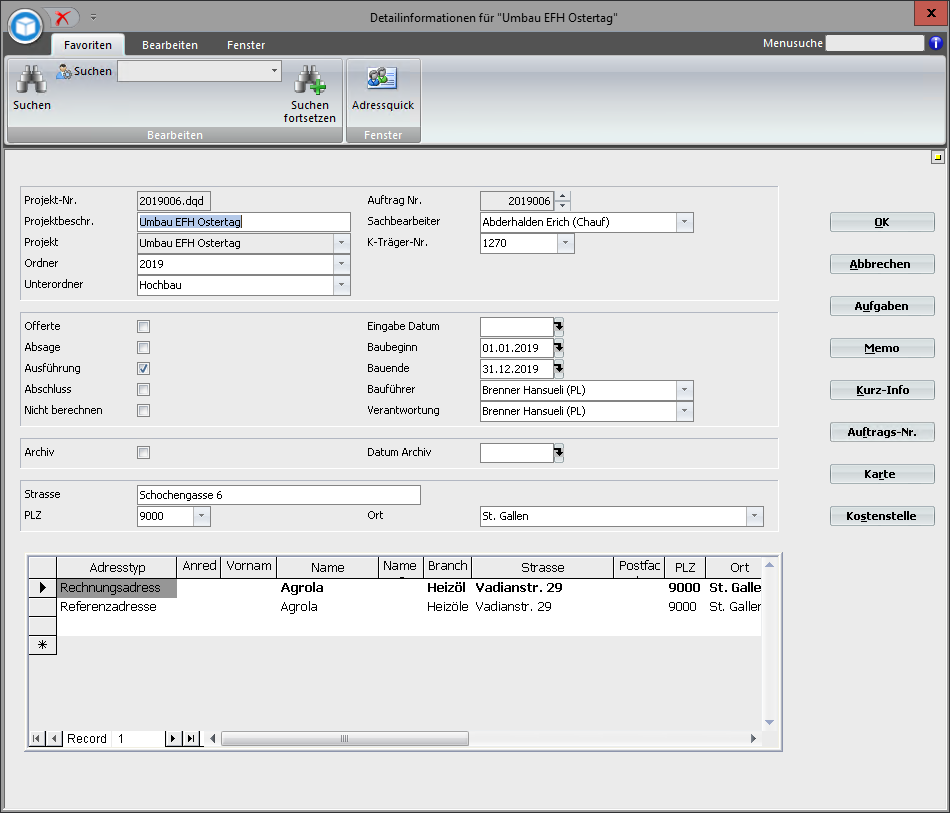Jump to last record in navigator
This screenshot has width=950, height=813.
pyautogui.click(x=191, y=739)
